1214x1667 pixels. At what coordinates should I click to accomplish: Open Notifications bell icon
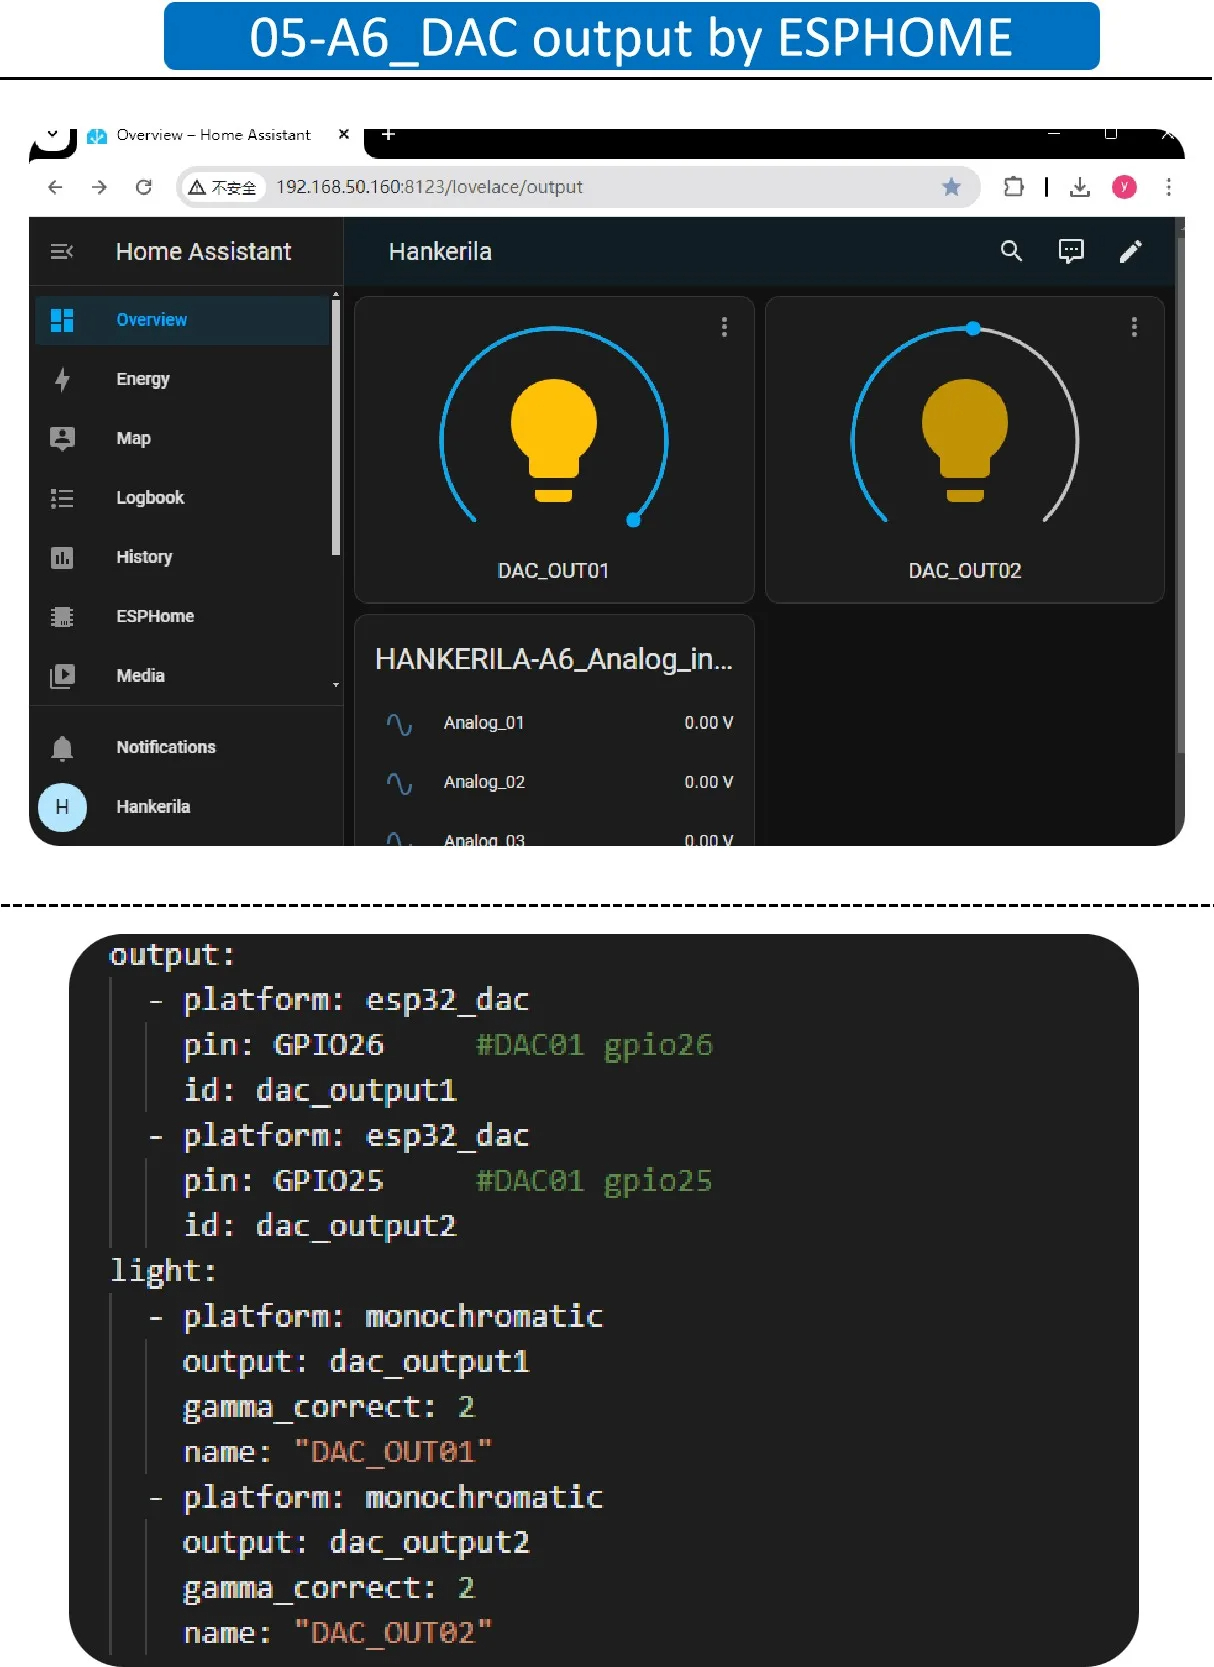[62, 747]
